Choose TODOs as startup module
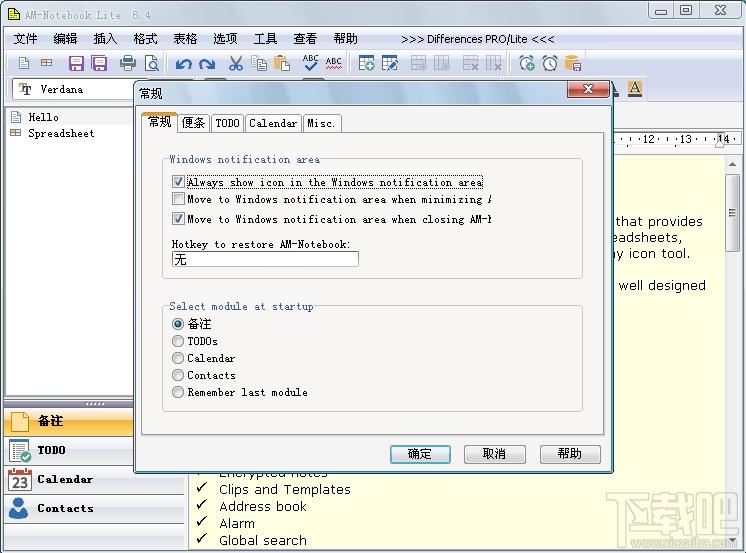746x553 pixels. pyautogui.click(x=177, y=341)
